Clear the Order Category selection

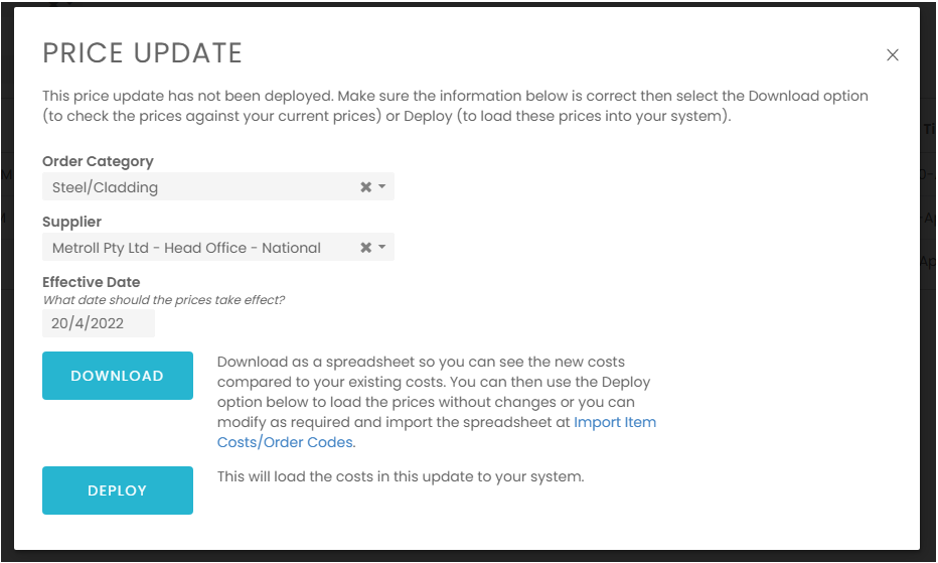(x=366, y=187)
